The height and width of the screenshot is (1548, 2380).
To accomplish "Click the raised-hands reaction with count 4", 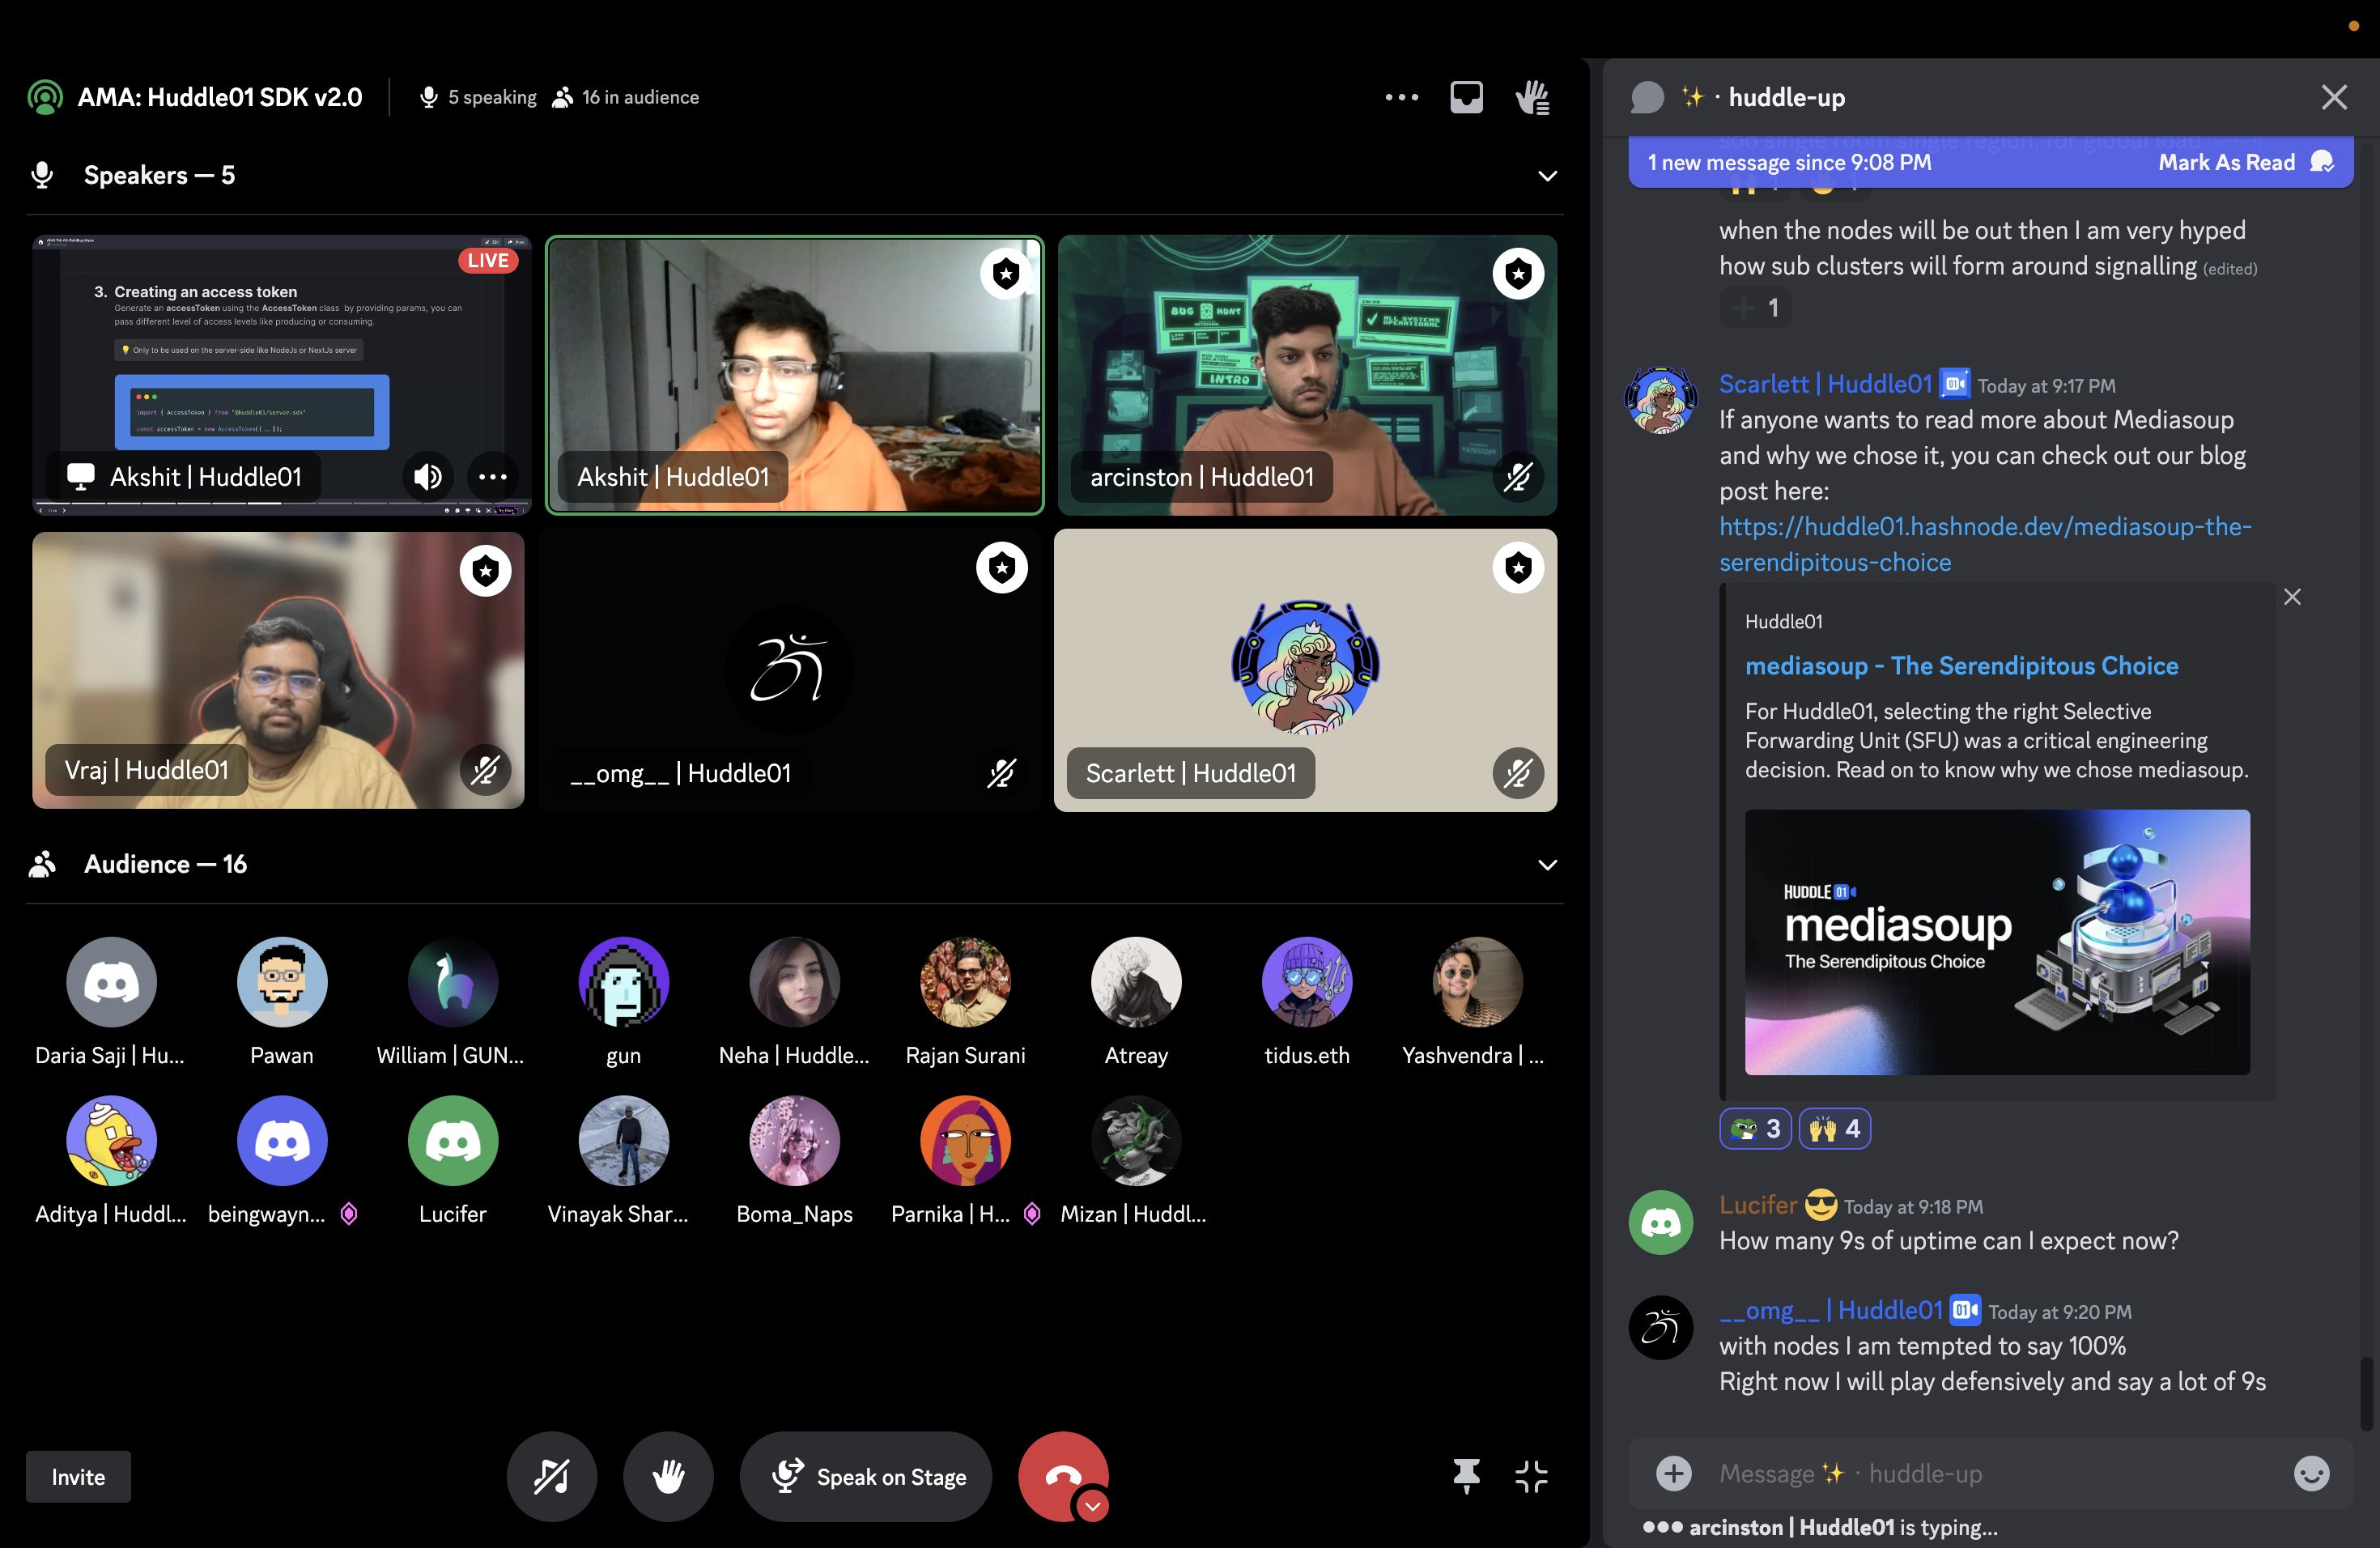I will tap(1834, 1129).
